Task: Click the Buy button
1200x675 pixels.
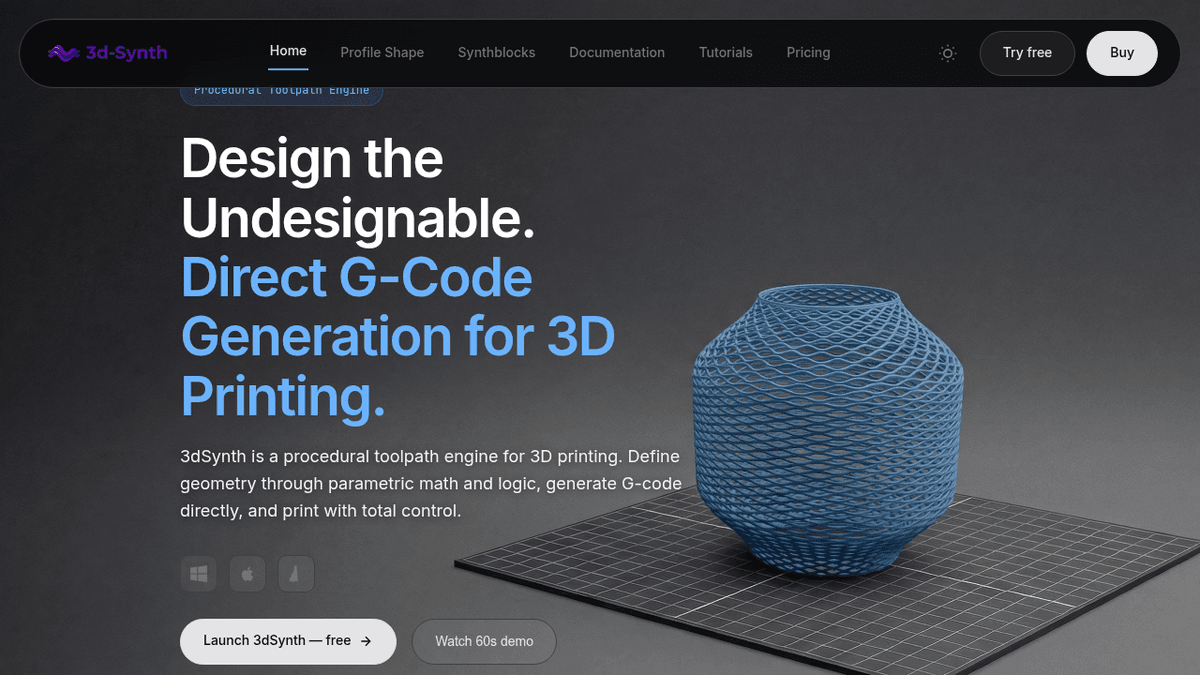Action: pos(1122,53)
